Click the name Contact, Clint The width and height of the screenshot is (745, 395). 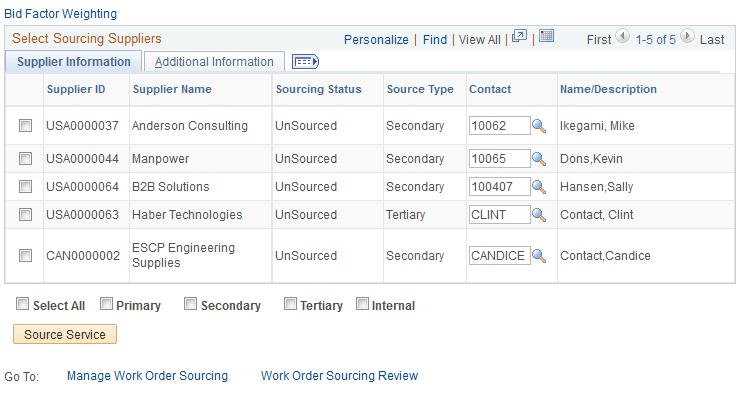point(597,215)
